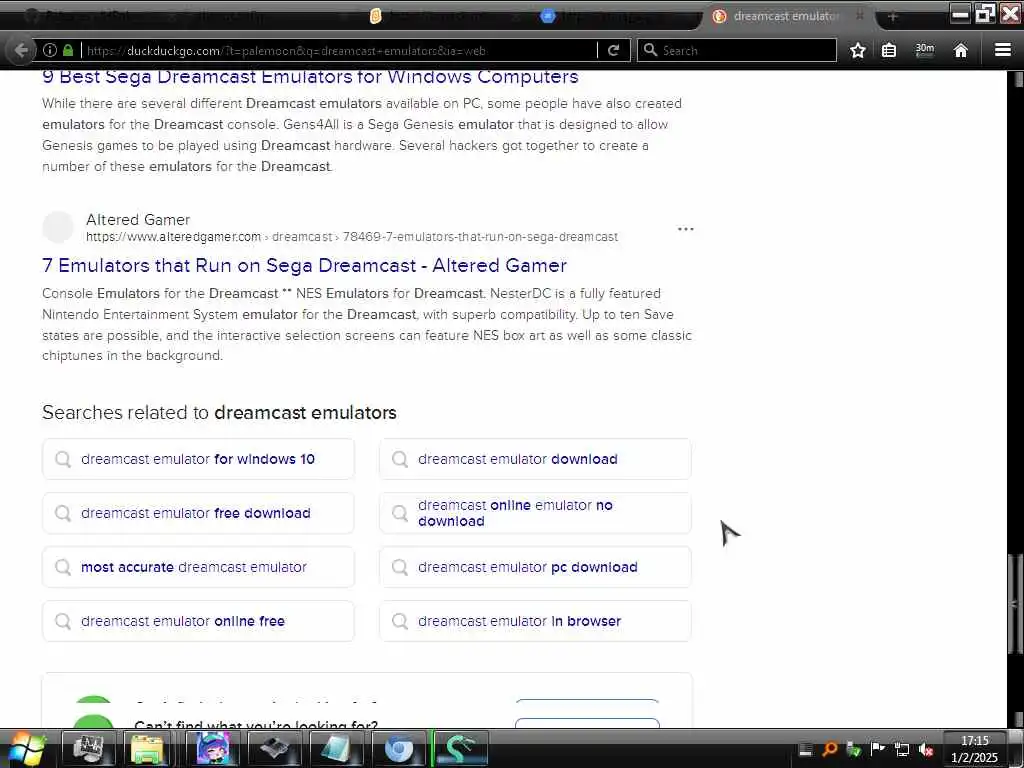The width and height of the screenshot is (1024, 768).
Task: Click the Searches related to dreamcast emulators heading
Action: (x=219, y=413)
